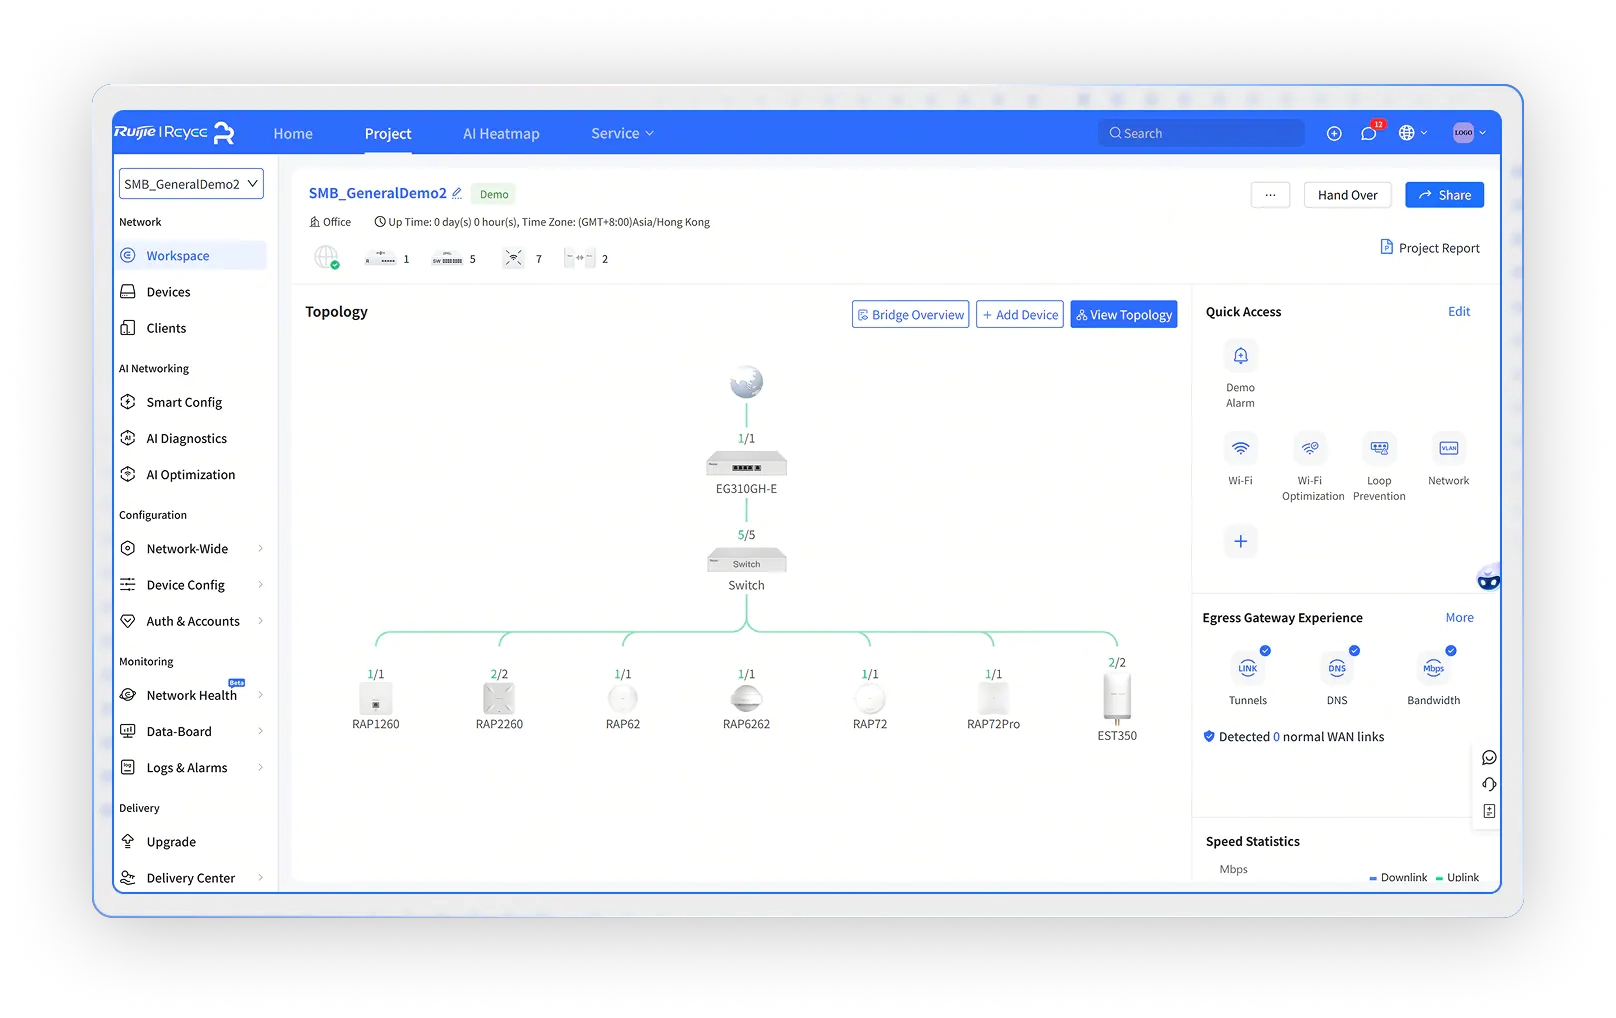Click the Bandwidth status icon

click(1433, 668)
